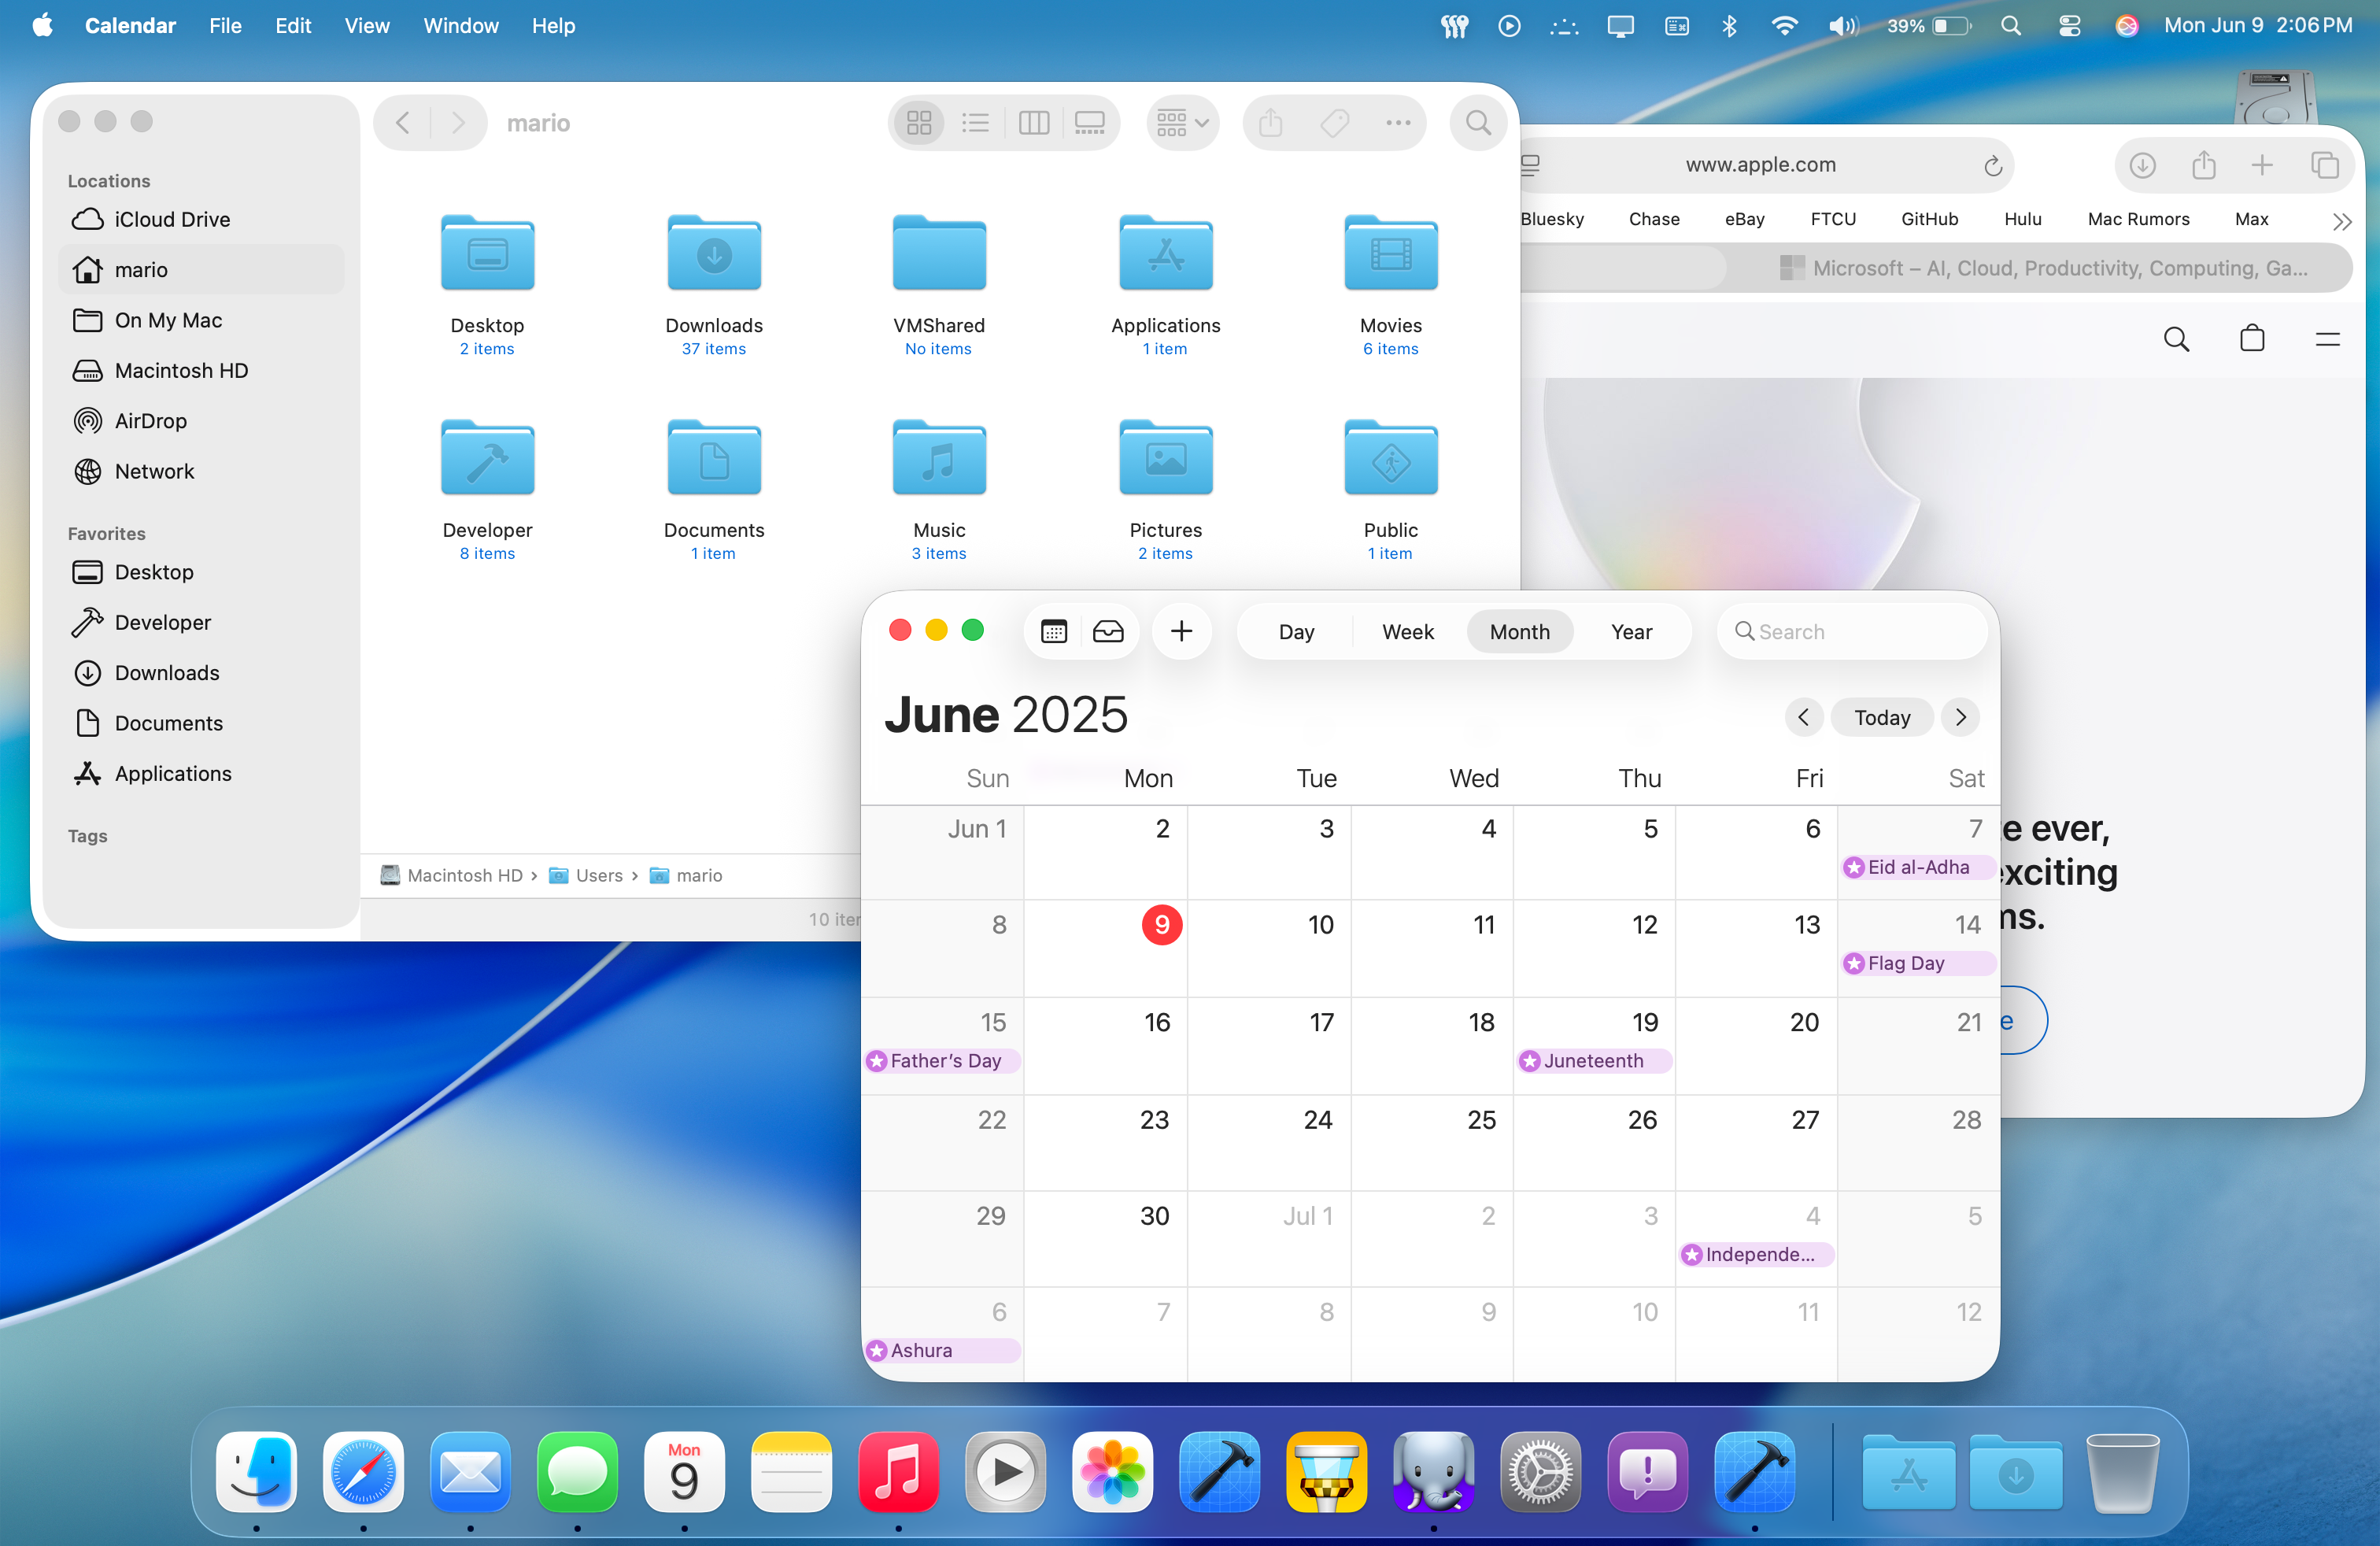Click Finder search magnifier icon
This screenshot has height=1546, width=2380.
point(1478,123)
